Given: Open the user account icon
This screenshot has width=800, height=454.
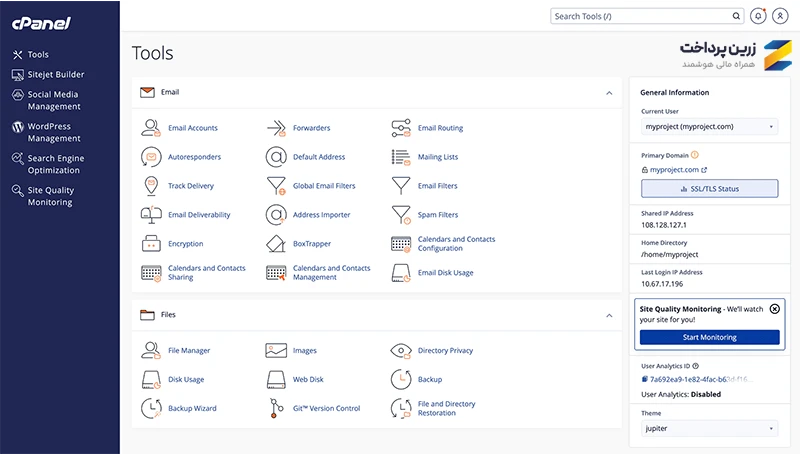Looking at the screenshot, I should (780, 16).
